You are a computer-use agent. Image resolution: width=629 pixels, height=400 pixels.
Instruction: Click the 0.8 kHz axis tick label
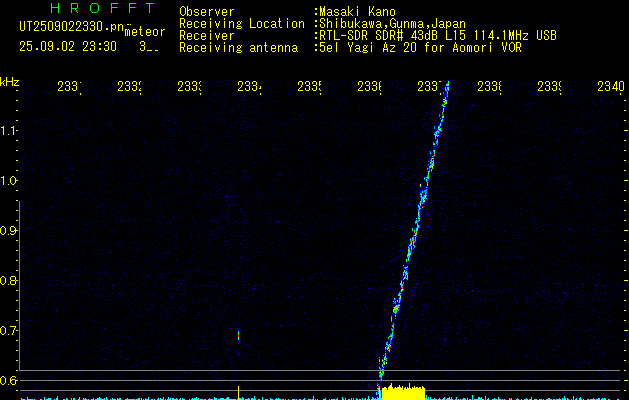click(8, 280)
